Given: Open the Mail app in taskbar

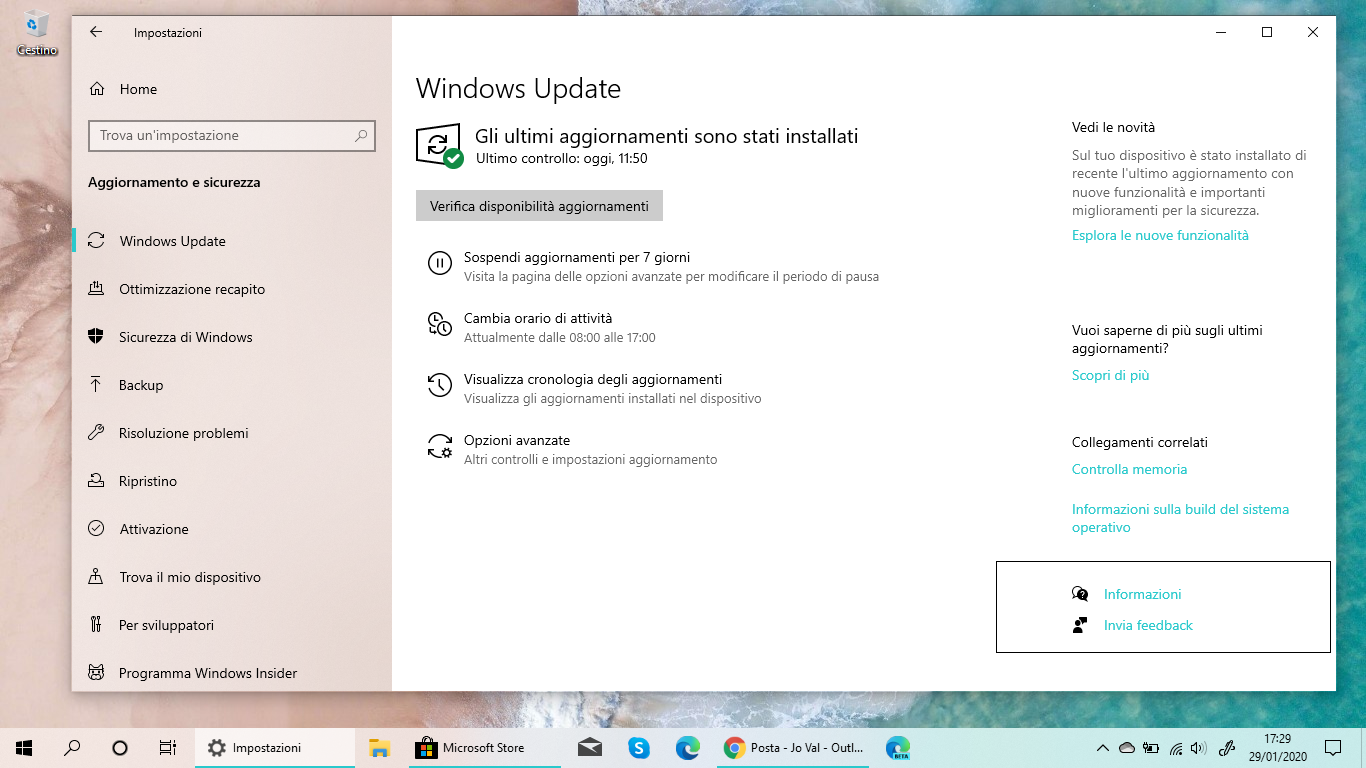Looking at the screenshot, I should click(590, 747).
